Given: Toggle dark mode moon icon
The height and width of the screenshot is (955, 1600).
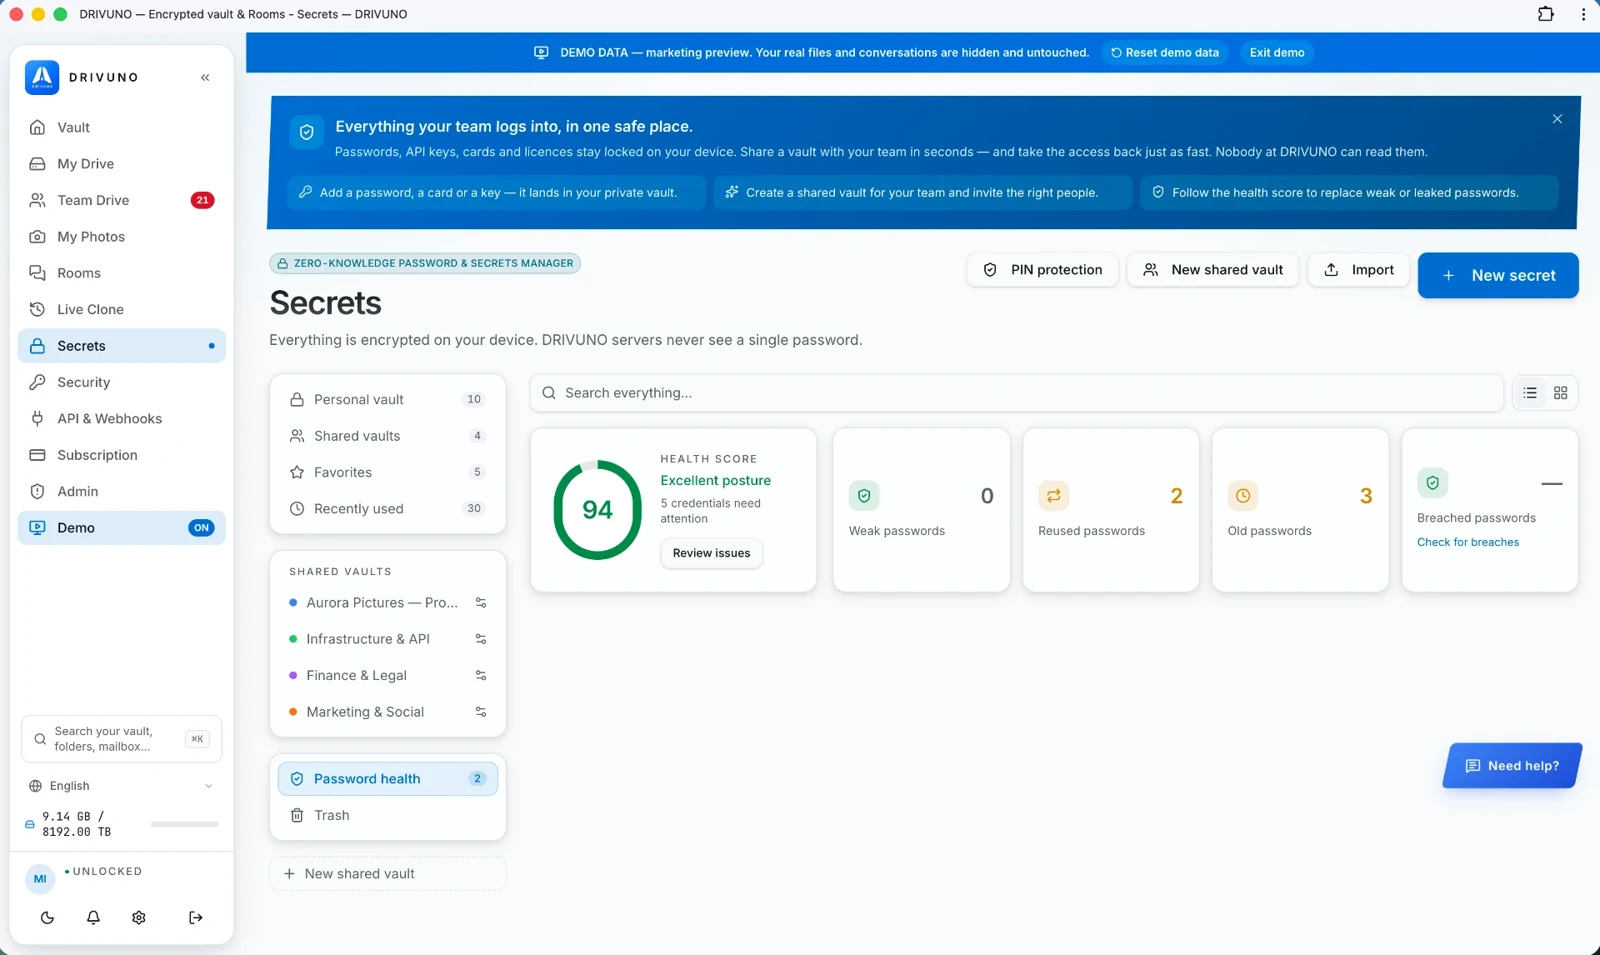Looking at the screenshot, I should coord(47,917).
